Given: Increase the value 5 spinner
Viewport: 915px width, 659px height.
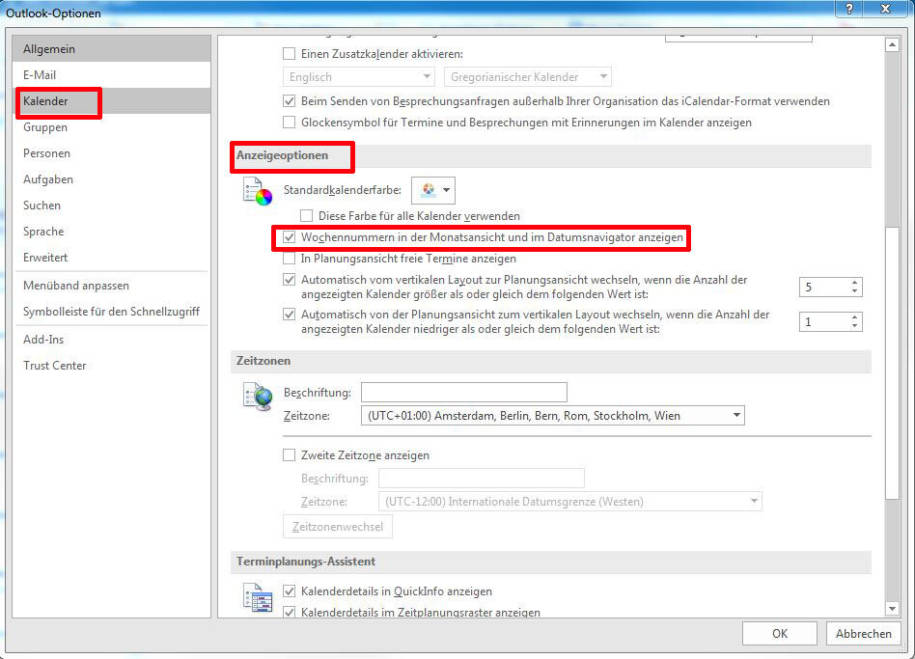Looking at the screenshot, I should tap(854, 283).
